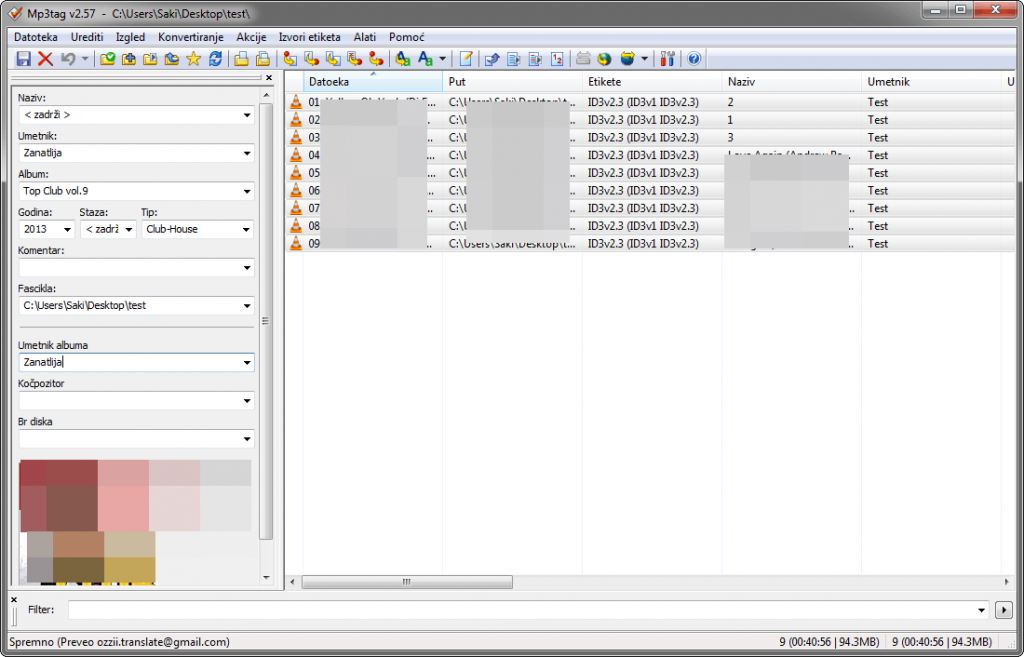The height and width of the screenshot is (657, 1024).
Task: Close the Filter bar with its X
Action: click(x=14, y=600)
